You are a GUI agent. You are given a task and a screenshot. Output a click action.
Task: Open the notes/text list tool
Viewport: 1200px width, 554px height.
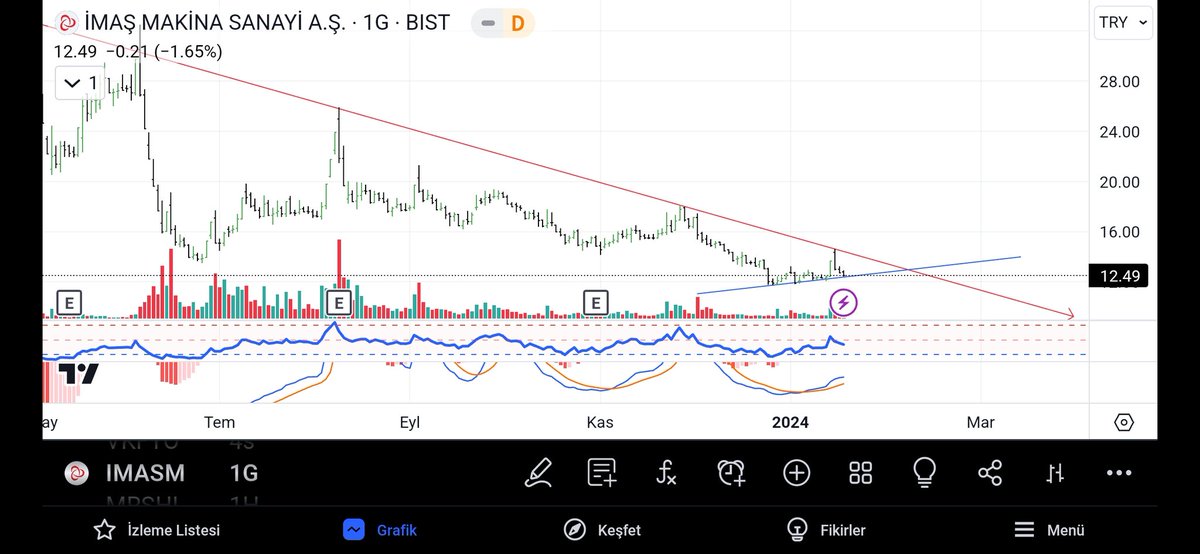click(603, 472)
